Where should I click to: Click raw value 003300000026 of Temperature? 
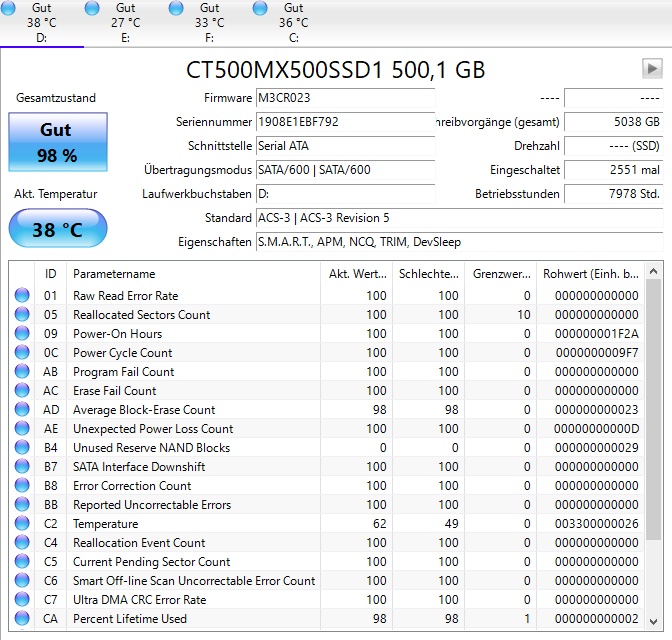597,523
